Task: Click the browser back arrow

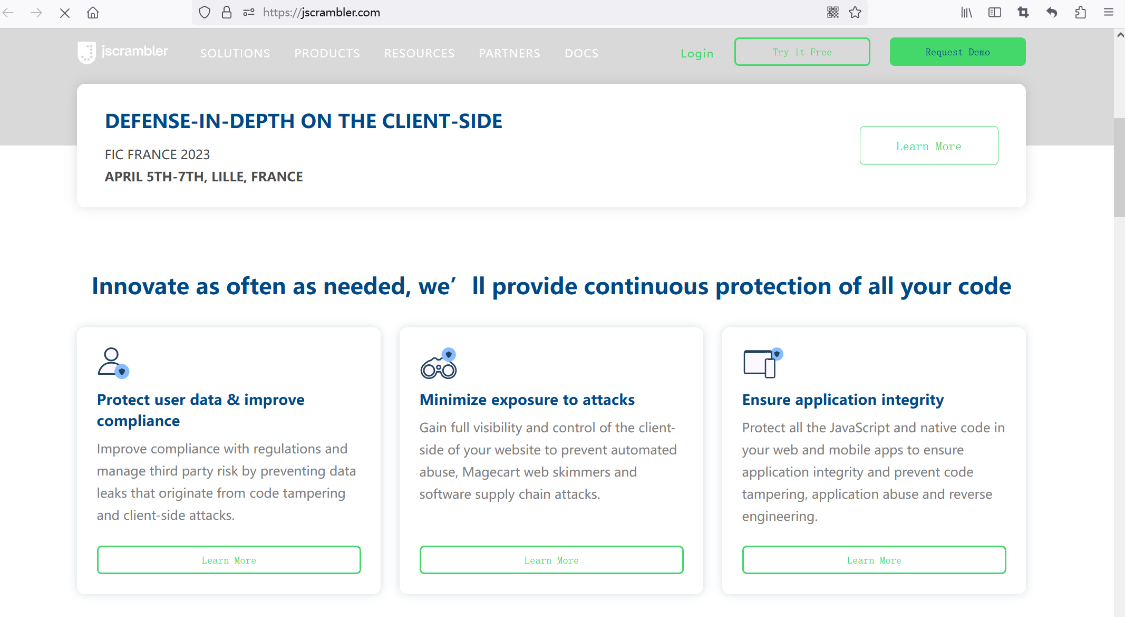Action: pyautogui.click(x=9, y=12)
